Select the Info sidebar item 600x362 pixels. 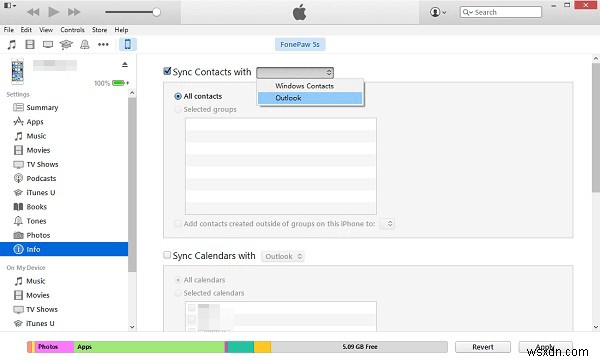pos(64,249)
